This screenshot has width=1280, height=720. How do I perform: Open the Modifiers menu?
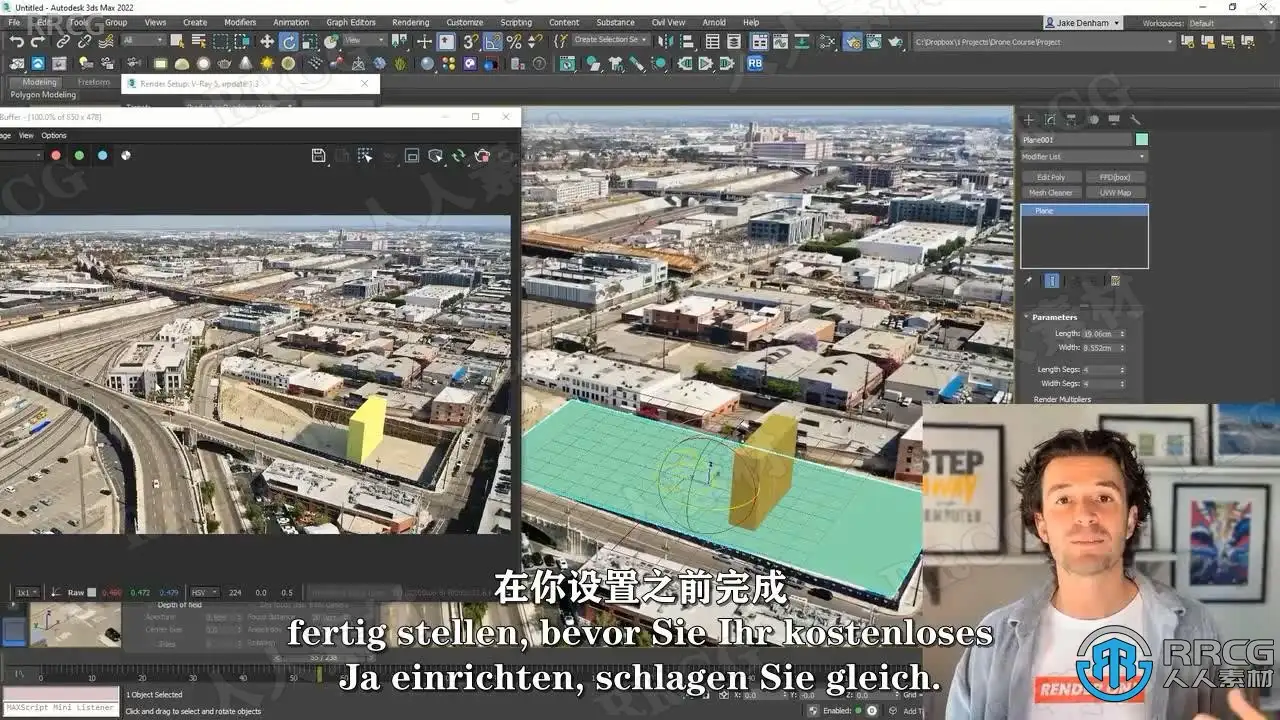(240, 22)
